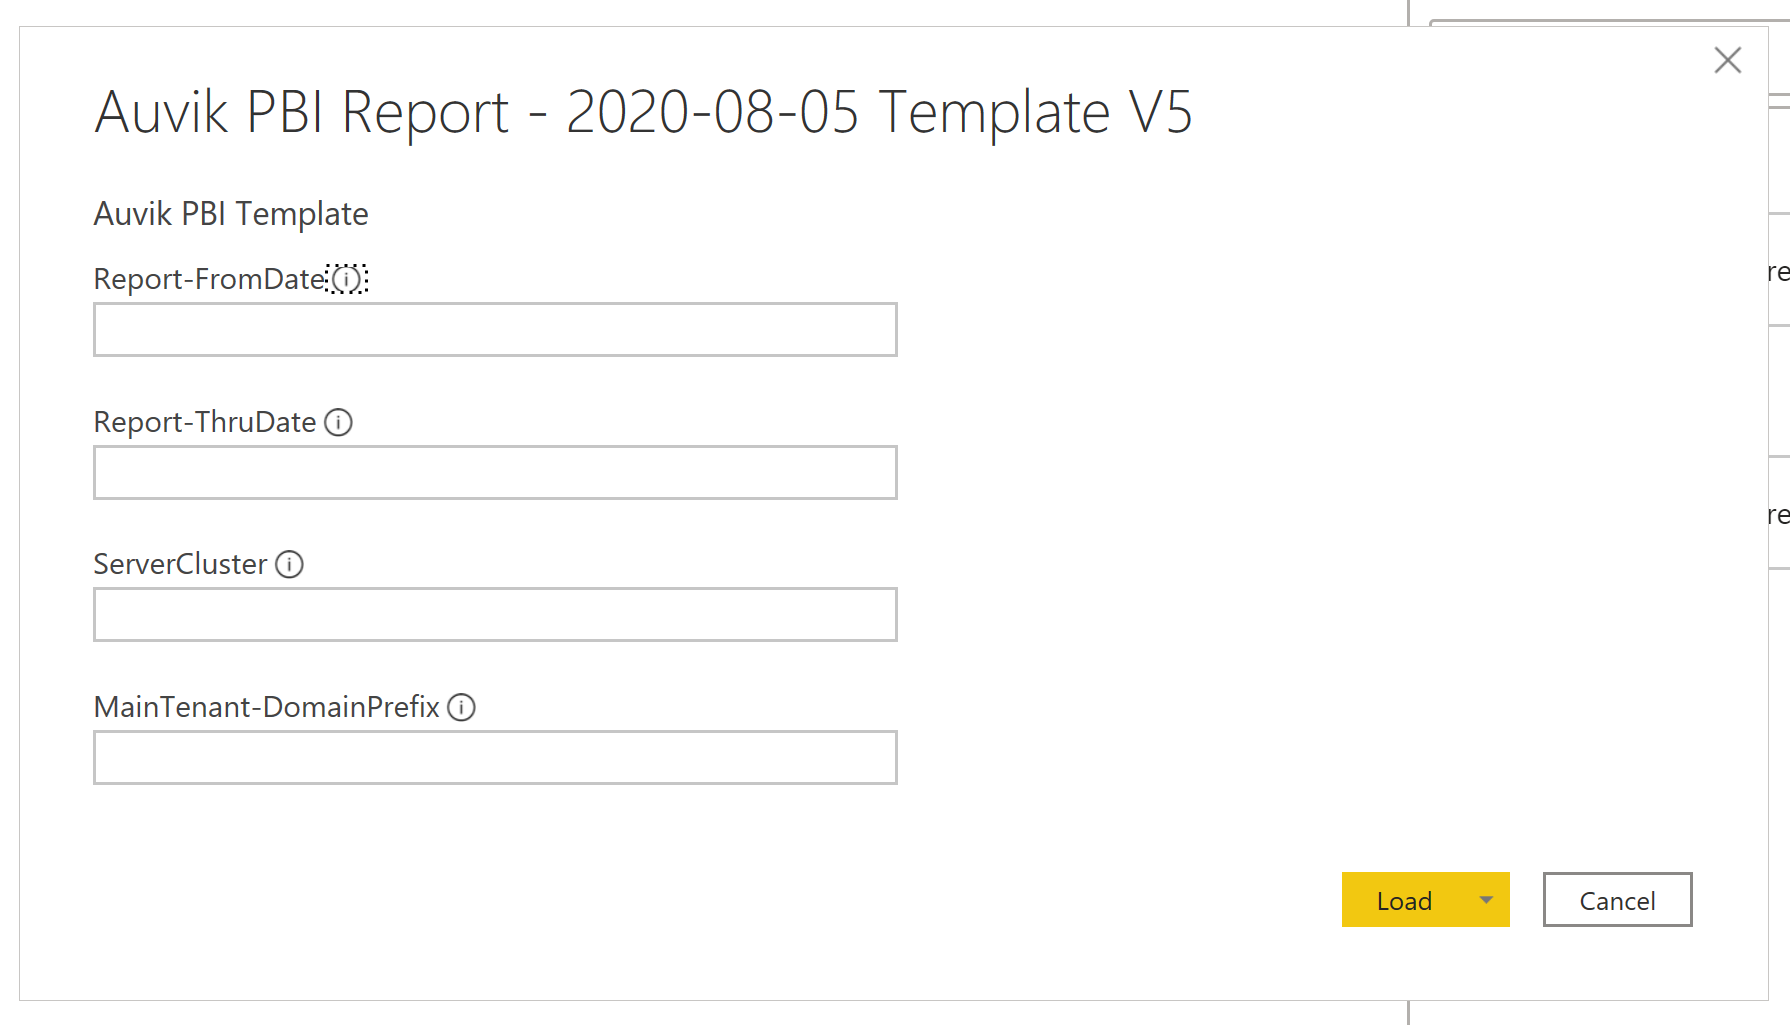The width and height of the screenshot is (1790, 1025).
Task: Close the template dialog with the X
Action: 1727,60
